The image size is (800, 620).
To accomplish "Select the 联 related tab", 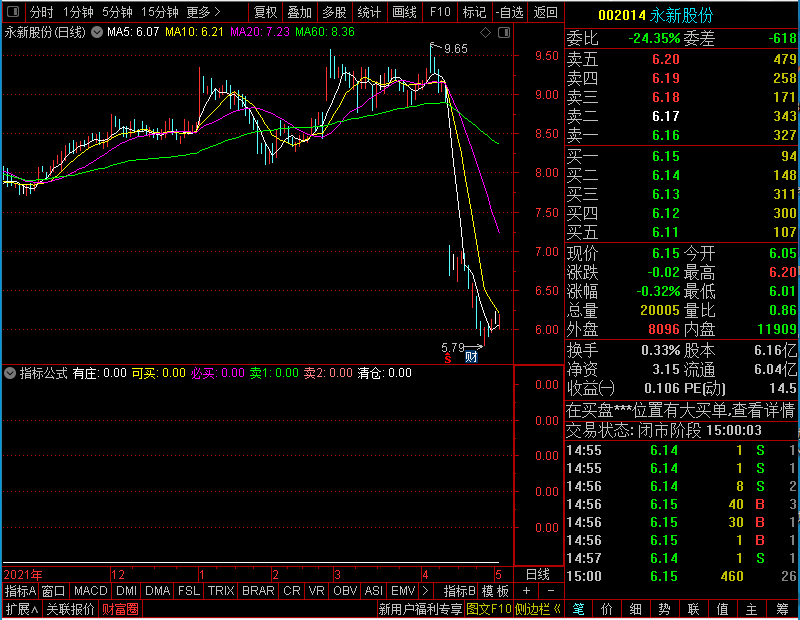I will [693, 609].
